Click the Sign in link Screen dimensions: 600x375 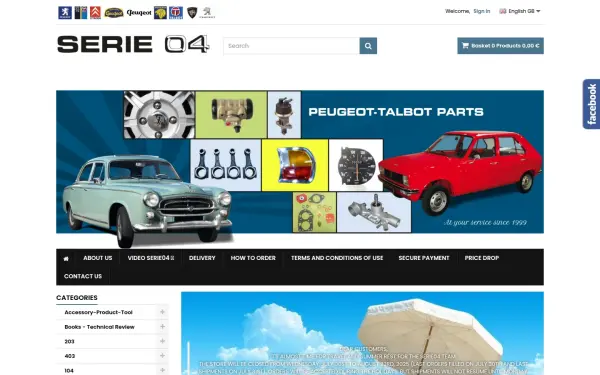pos(482,11)
